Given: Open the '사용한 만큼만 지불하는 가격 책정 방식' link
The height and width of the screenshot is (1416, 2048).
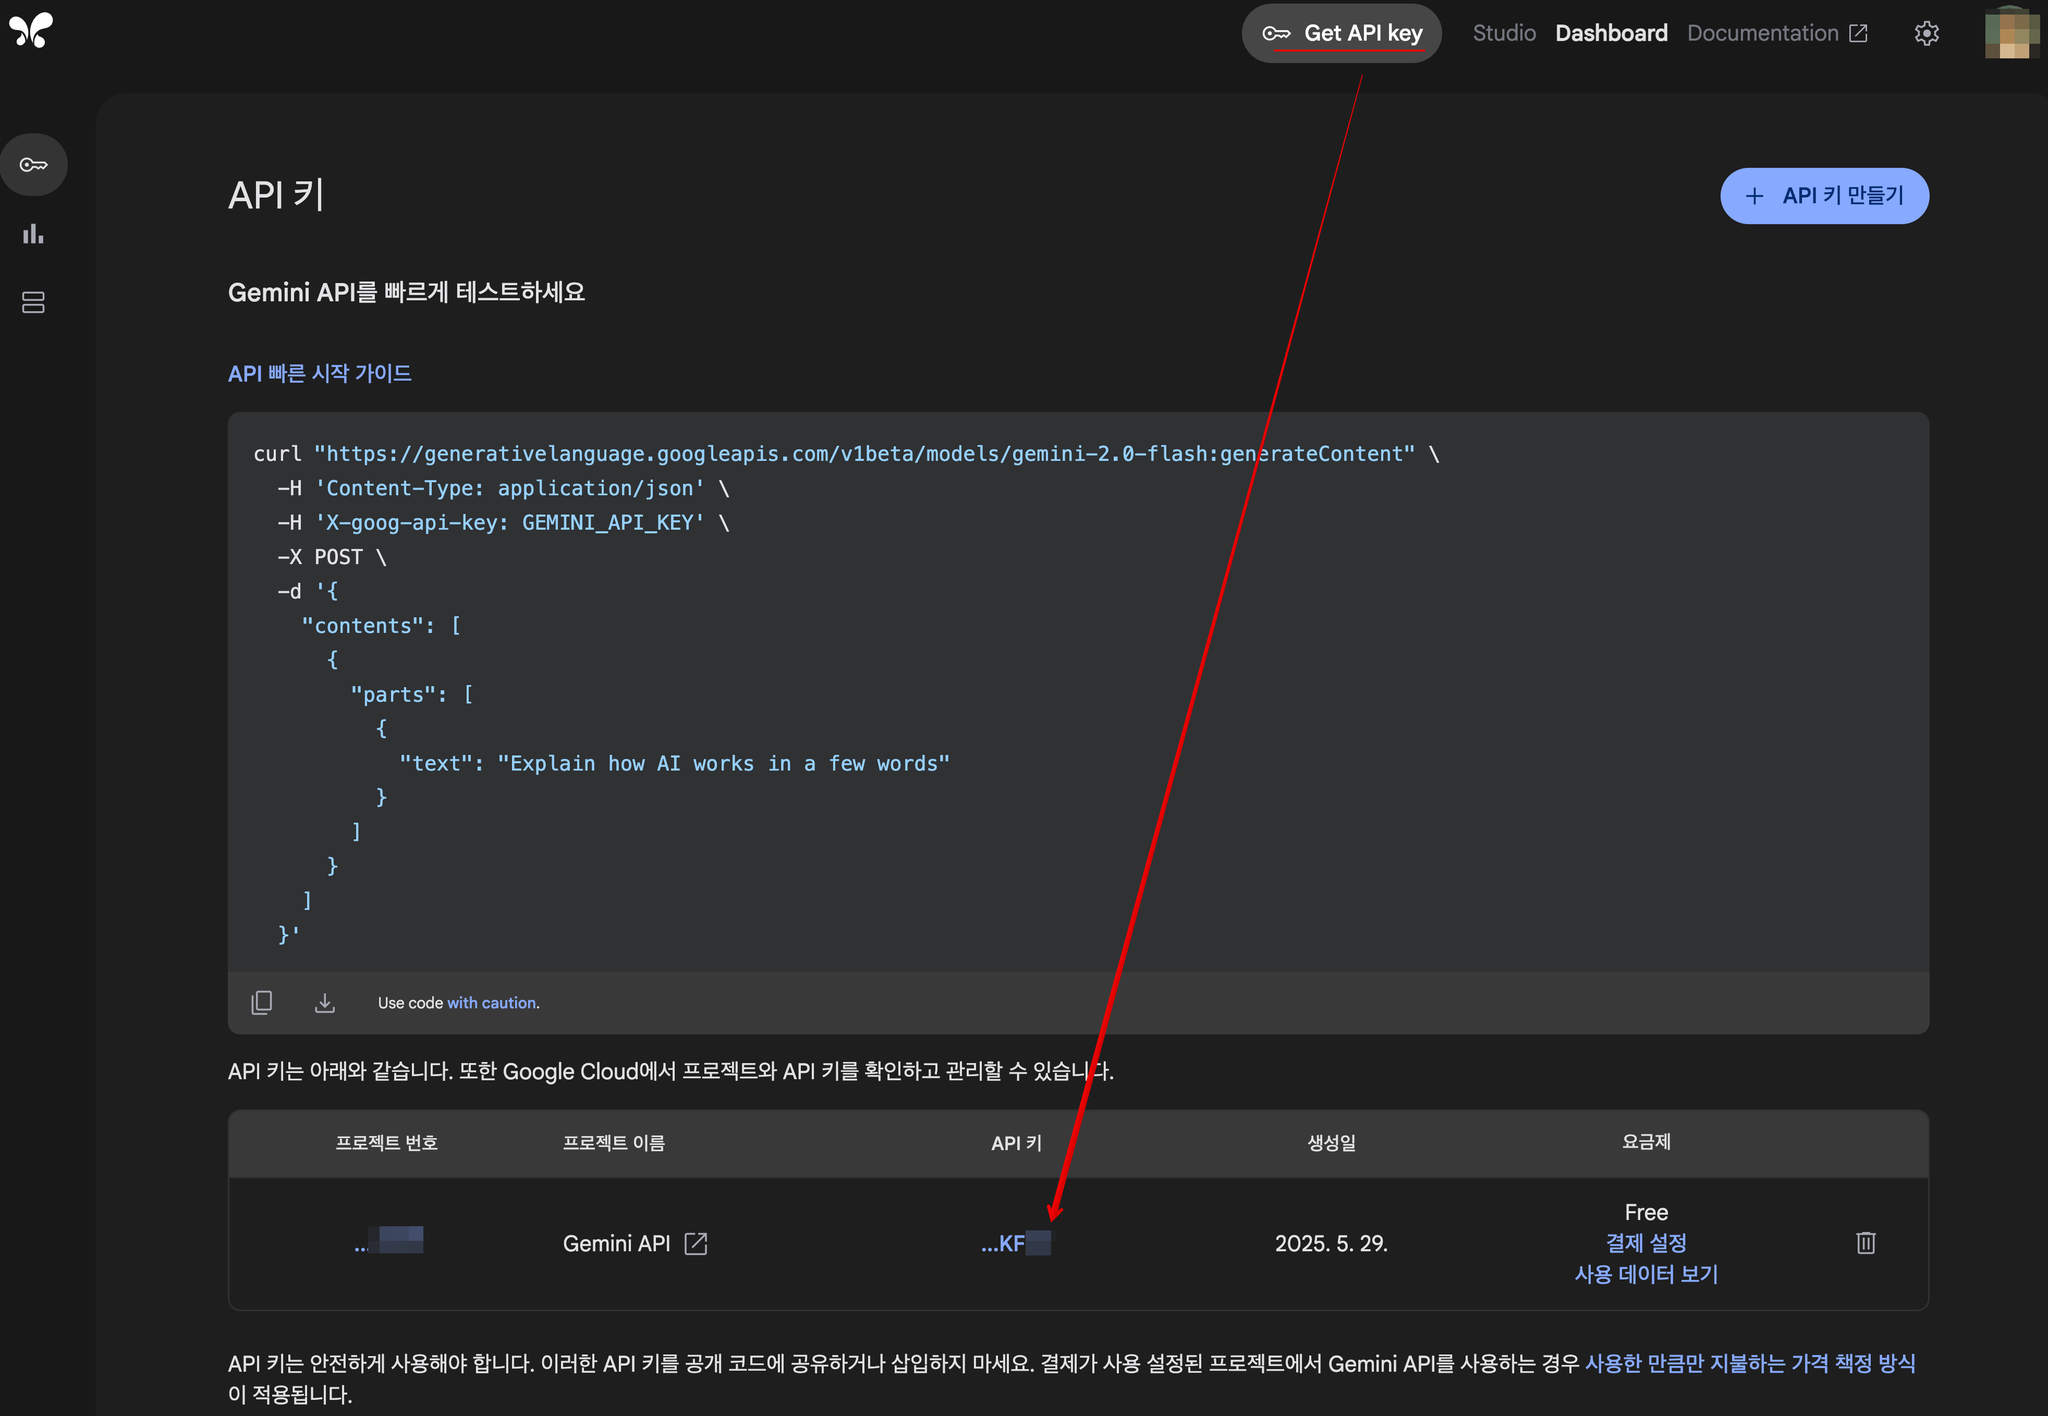Looking at the screenshot, I should tap(1750, 1363).
